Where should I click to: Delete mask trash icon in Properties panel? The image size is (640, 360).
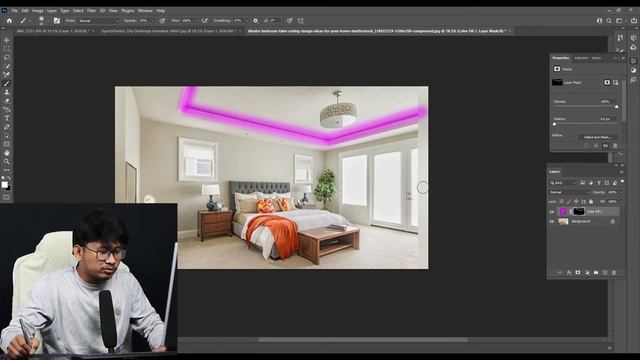(x=615, y=146)
